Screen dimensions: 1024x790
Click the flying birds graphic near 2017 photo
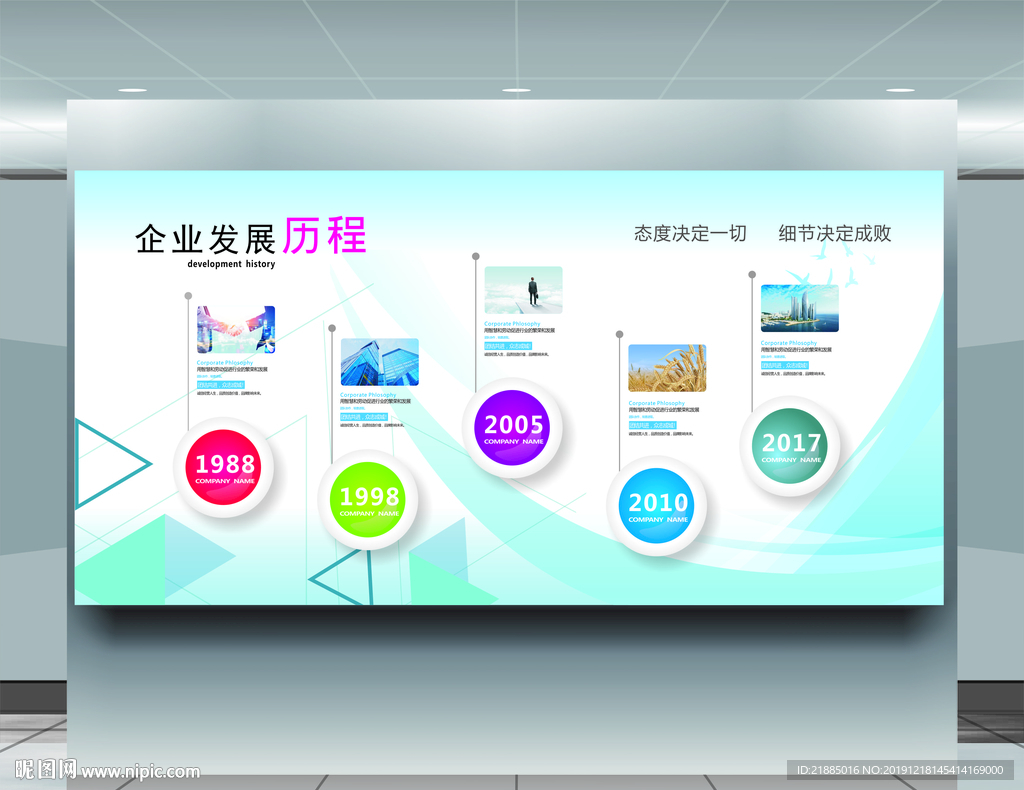point(829,266)
